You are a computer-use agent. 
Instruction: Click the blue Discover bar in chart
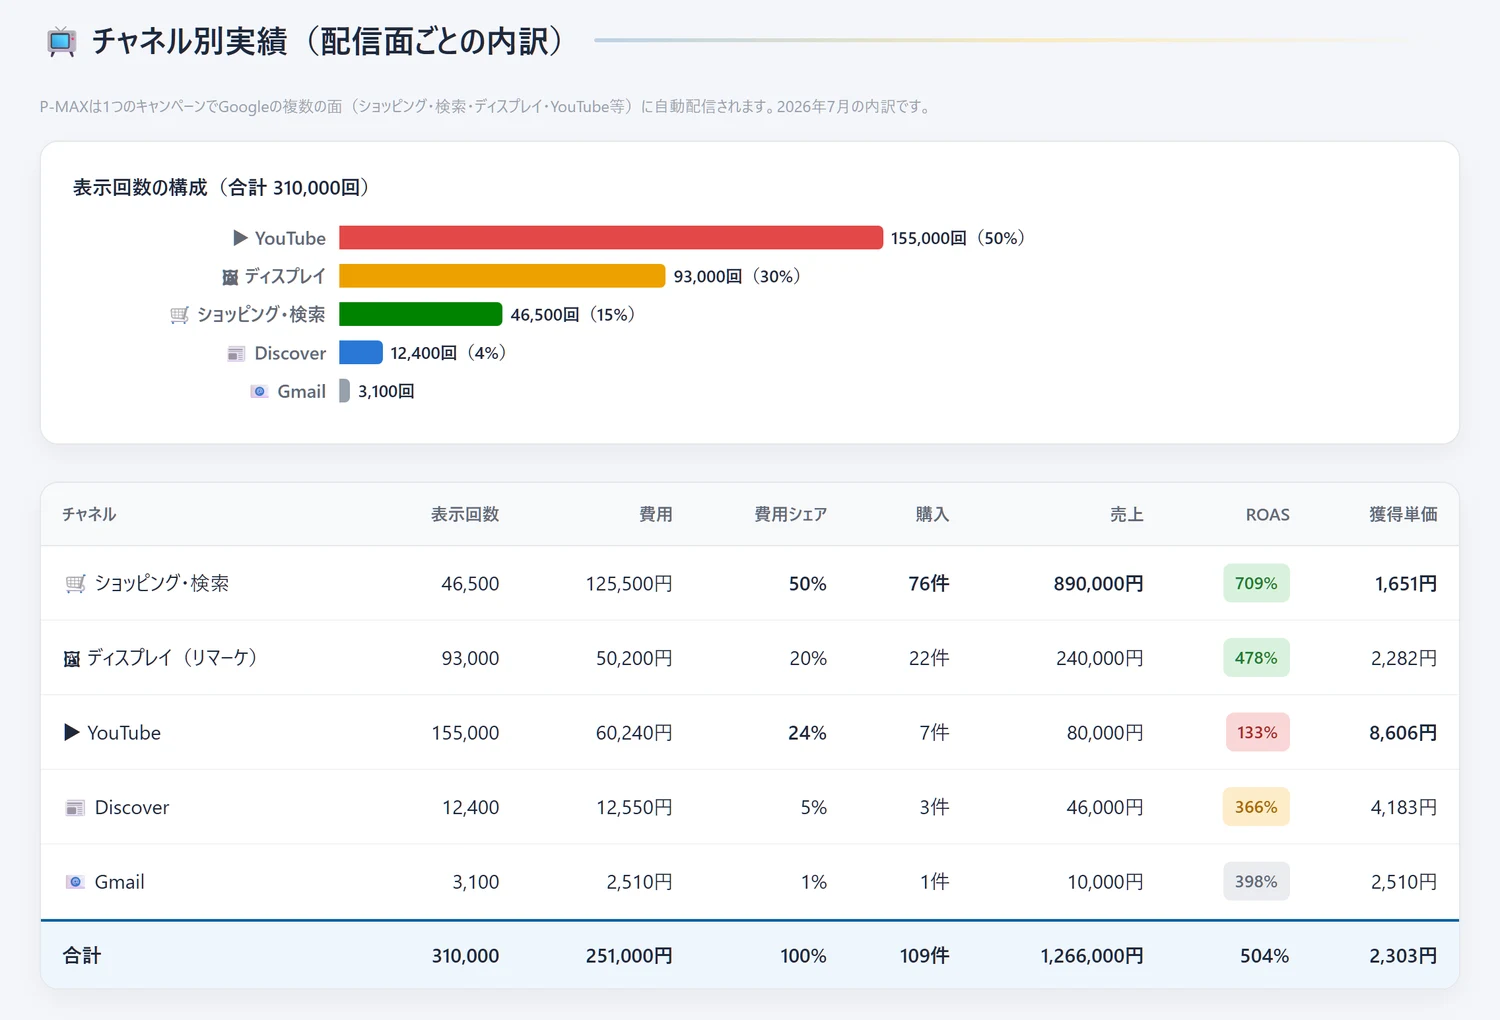tap(361, 352)
